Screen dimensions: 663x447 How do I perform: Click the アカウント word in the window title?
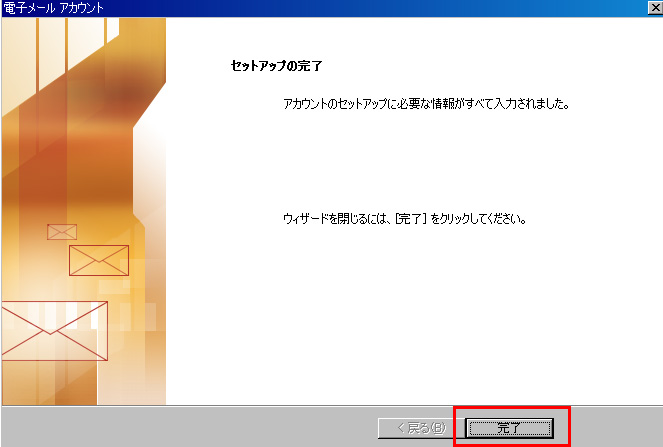point(82,8)
